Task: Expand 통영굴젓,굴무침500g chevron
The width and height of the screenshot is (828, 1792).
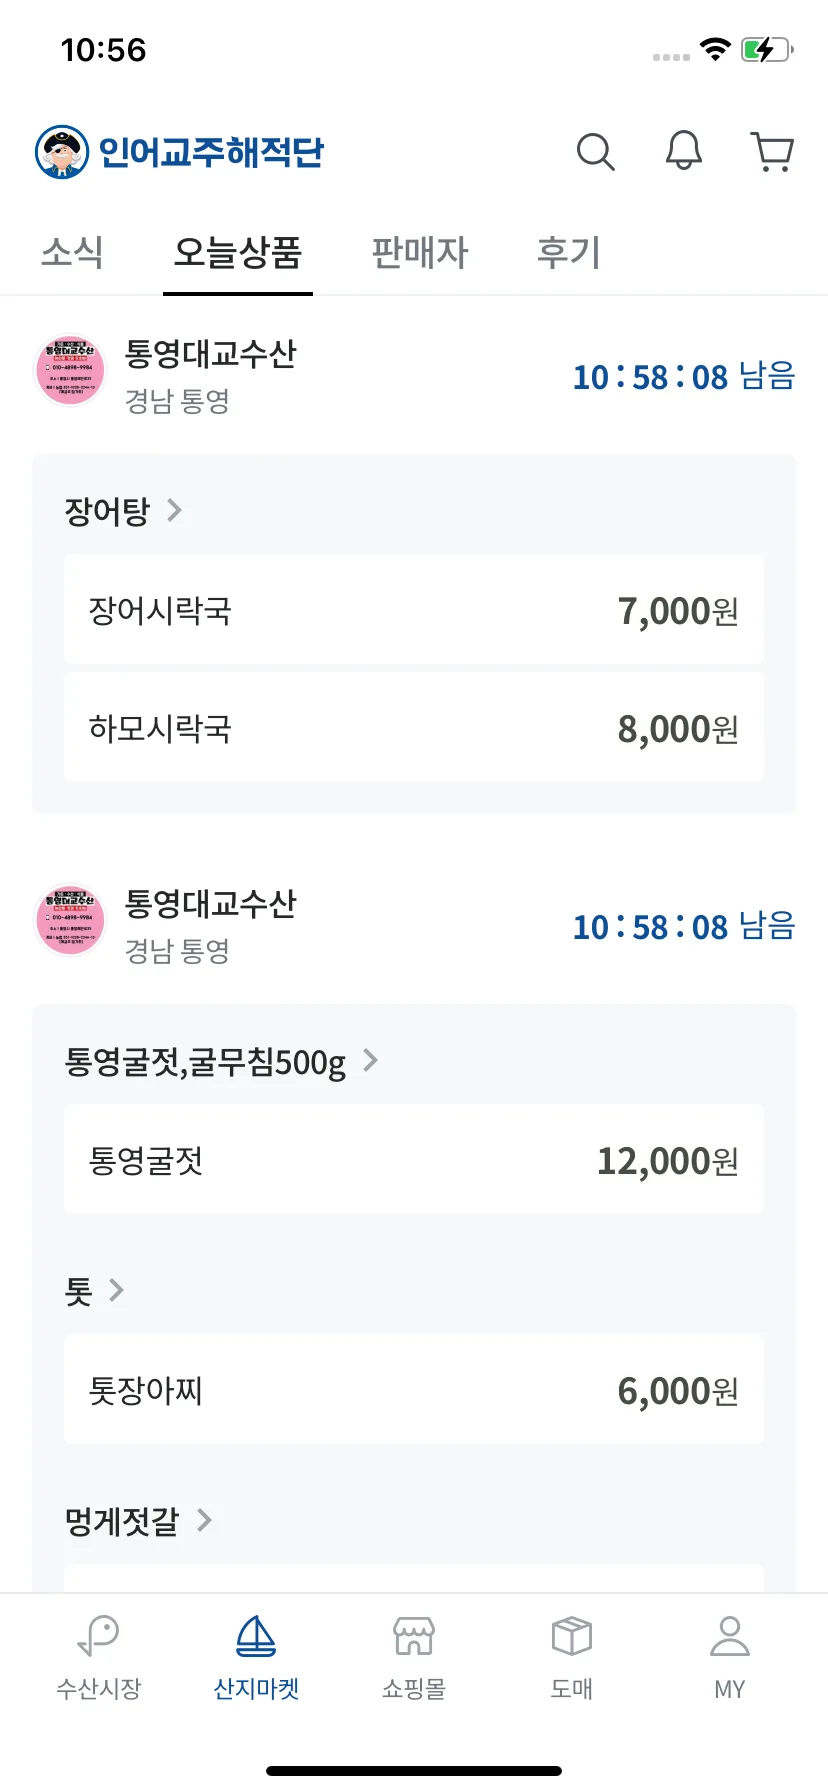Action: pyautogui.click(x=371, y=1060)
